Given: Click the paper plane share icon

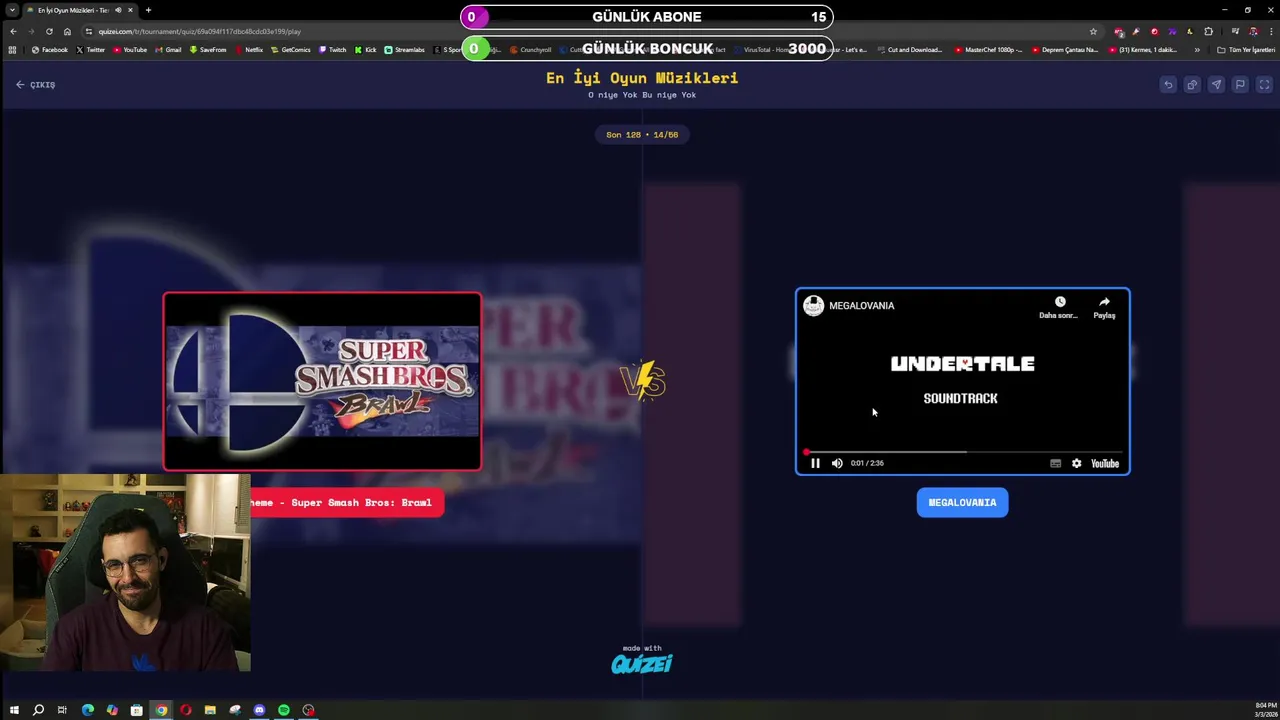Looking at the screenshot, I should [1216, 85].
